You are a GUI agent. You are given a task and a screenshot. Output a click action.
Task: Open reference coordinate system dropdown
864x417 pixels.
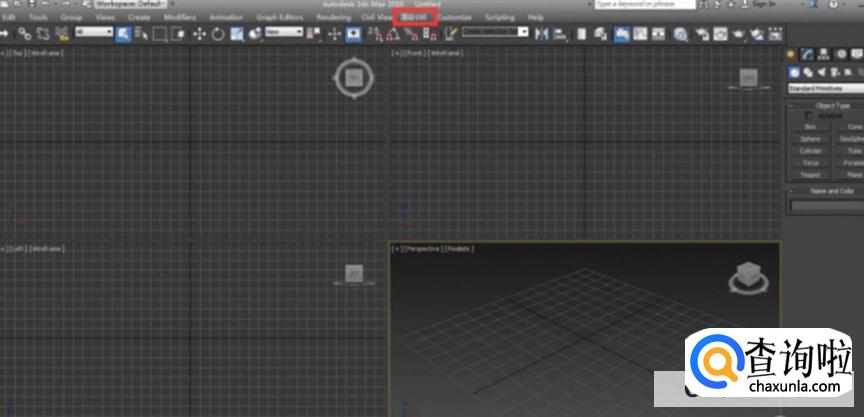284,32
